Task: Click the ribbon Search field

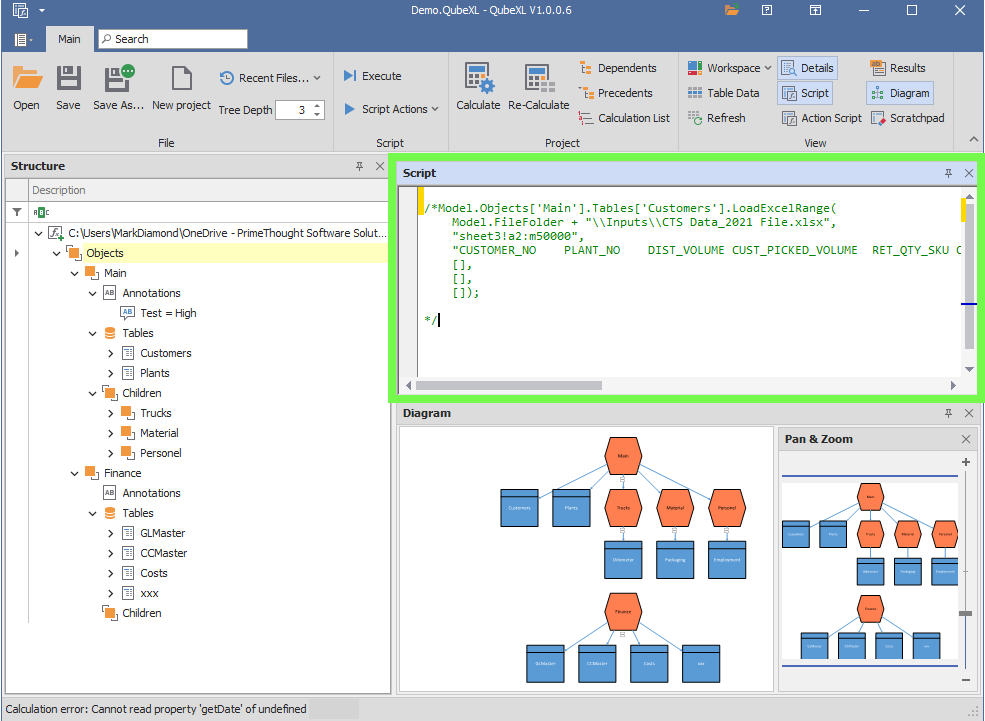Action: (172, 39)
